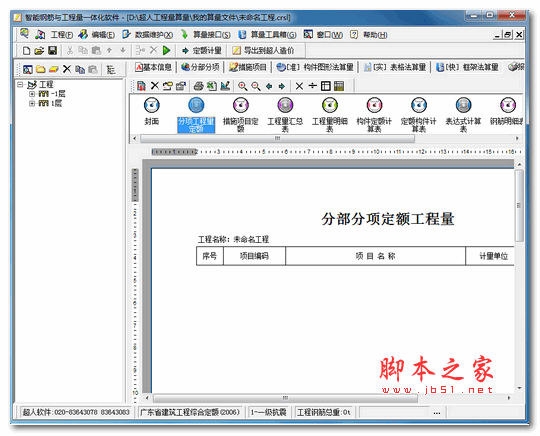Click the ellipsis button in status bar
The width and height of the screenshot is (540, 436).
pyautogui.click(x=437, y=412)
